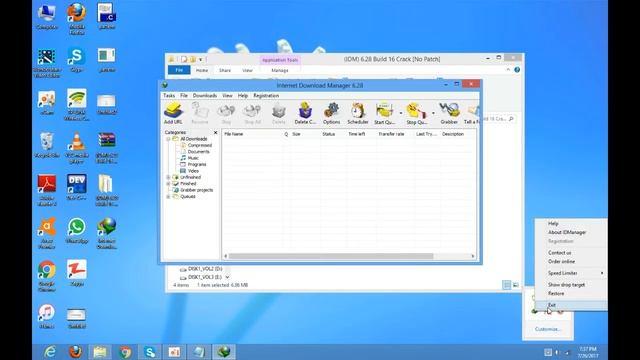640x360 pixels.
Task: Open the Downloads menu
Action: [205, 96]
